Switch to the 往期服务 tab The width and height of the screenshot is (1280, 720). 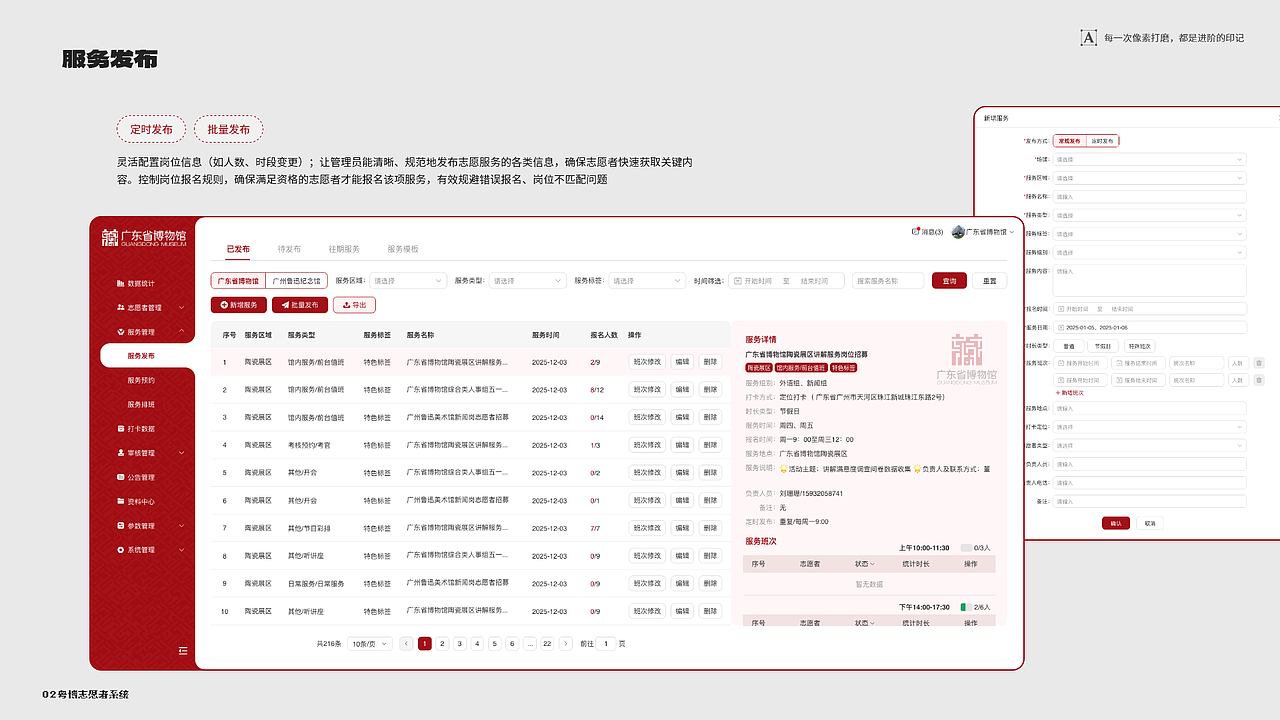[x=344, y=249]
